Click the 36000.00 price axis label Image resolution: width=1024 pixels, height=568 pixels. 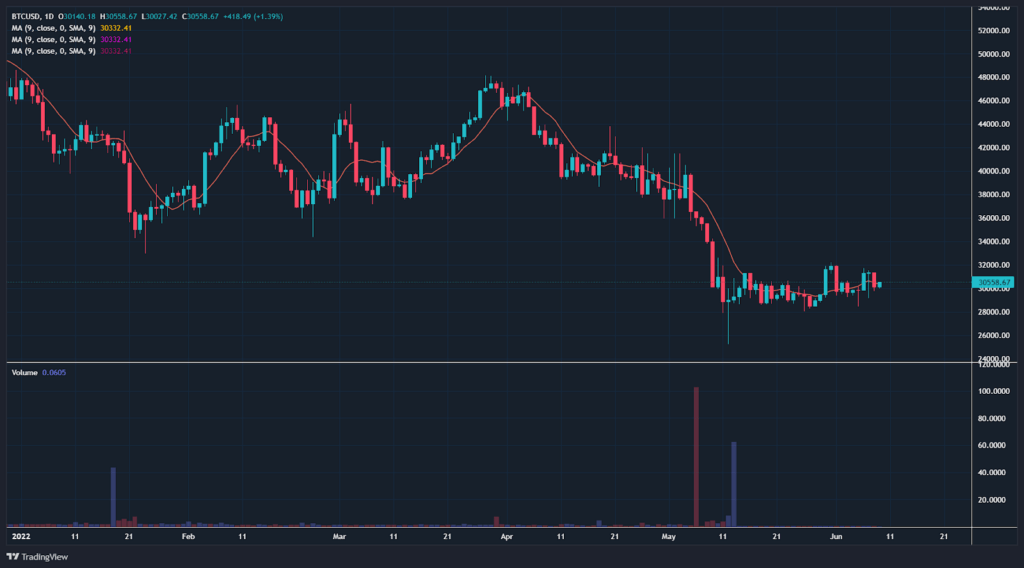[x=993, y=218]
